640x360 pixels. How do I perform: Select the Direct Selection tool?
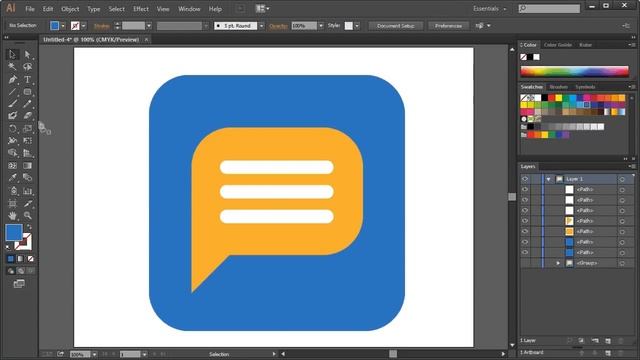tap(27, 54)
